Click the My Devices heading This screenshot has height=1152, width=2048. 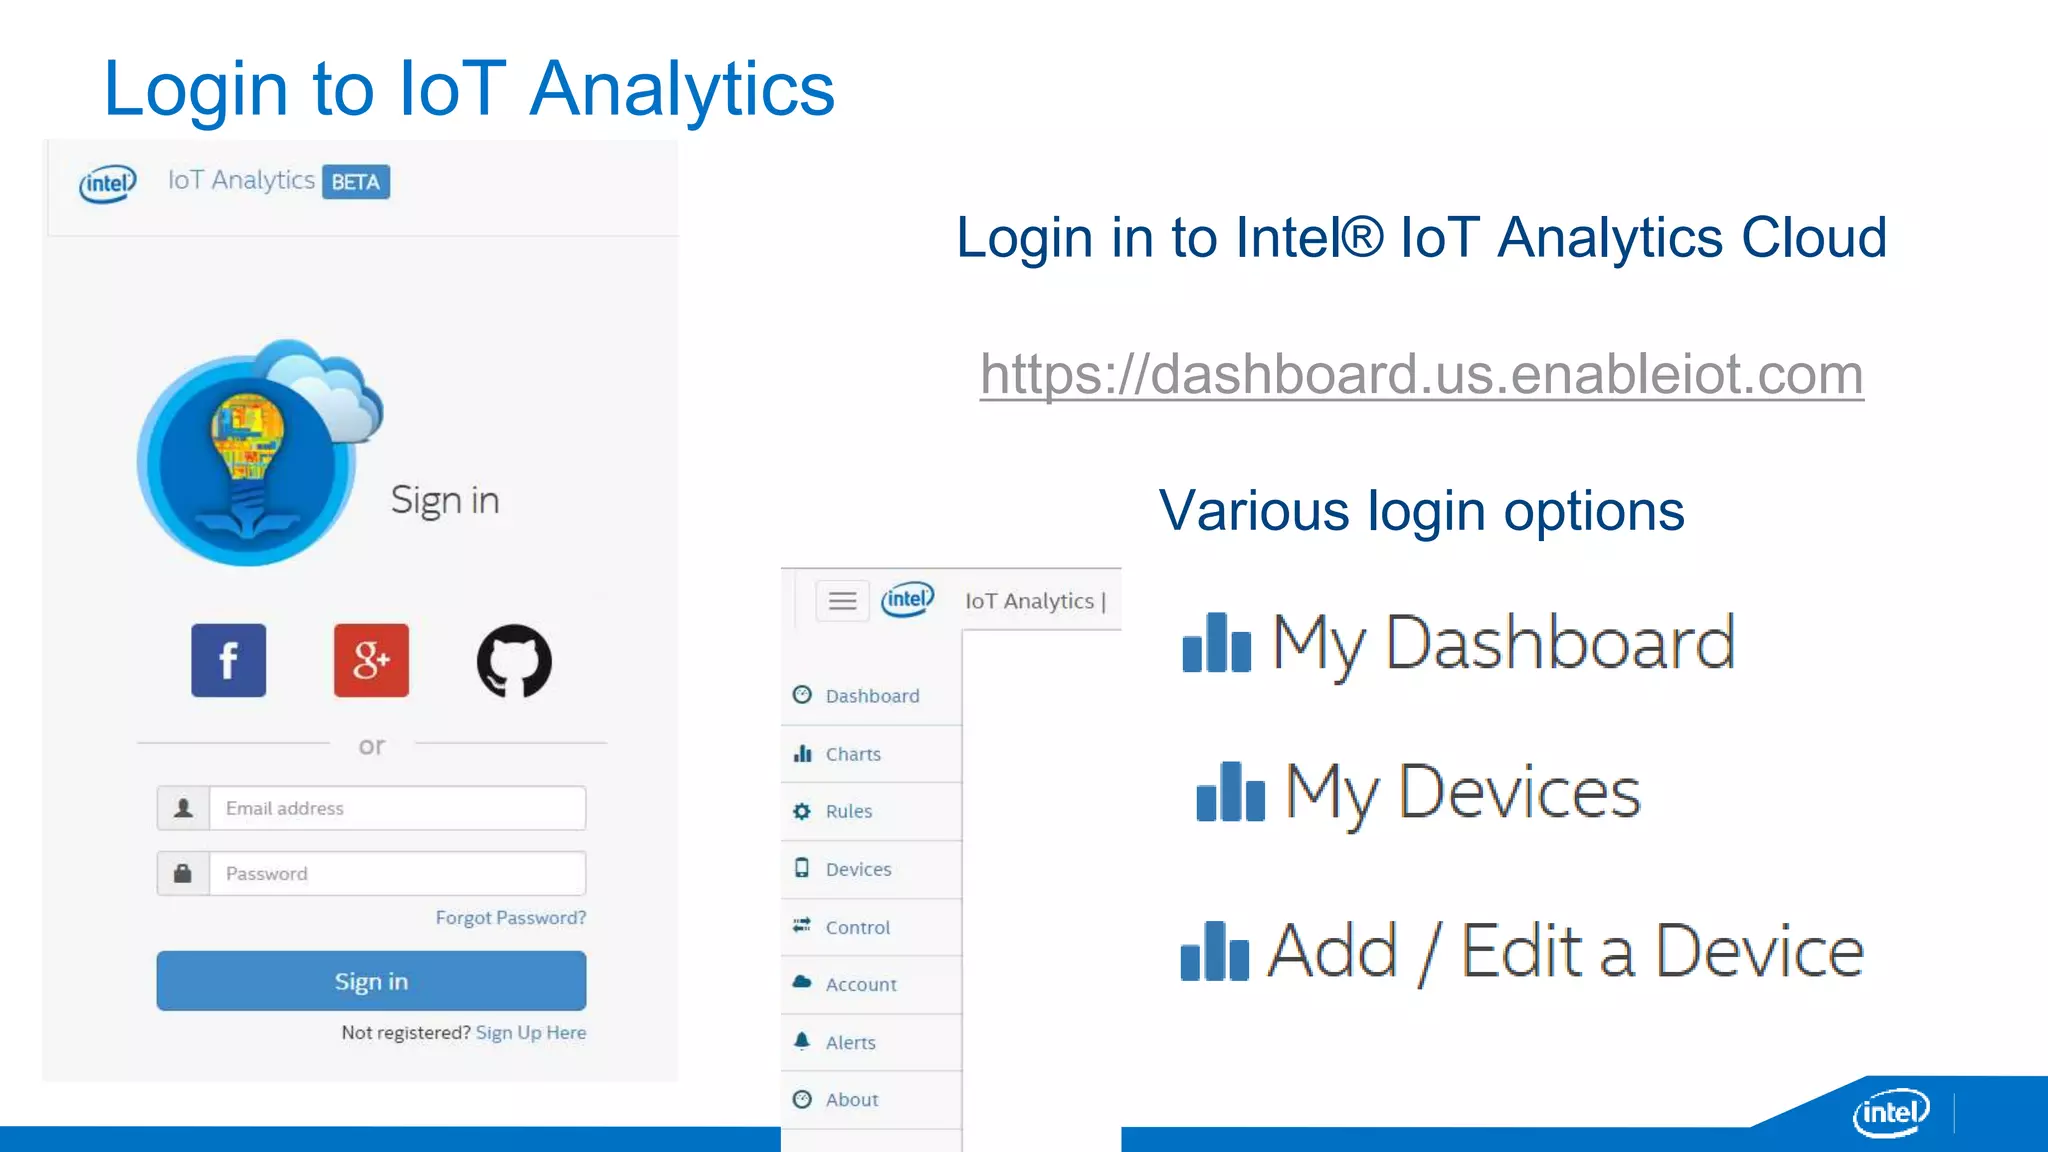(x=1462, y=794)
